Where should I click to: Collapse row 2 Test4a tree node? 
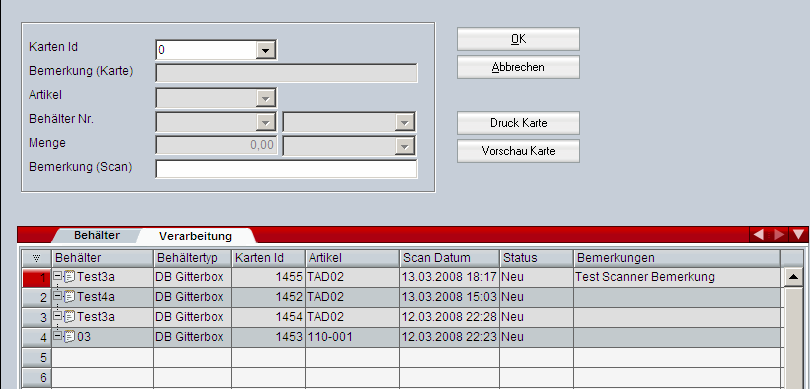[x=58, y=296]
